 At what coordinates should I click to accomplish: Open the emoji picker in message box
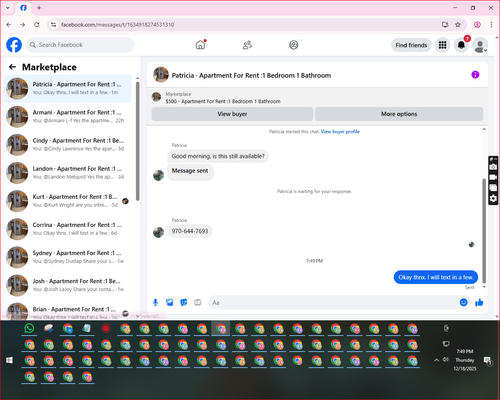pyautogui.click(x=463, y=302)
